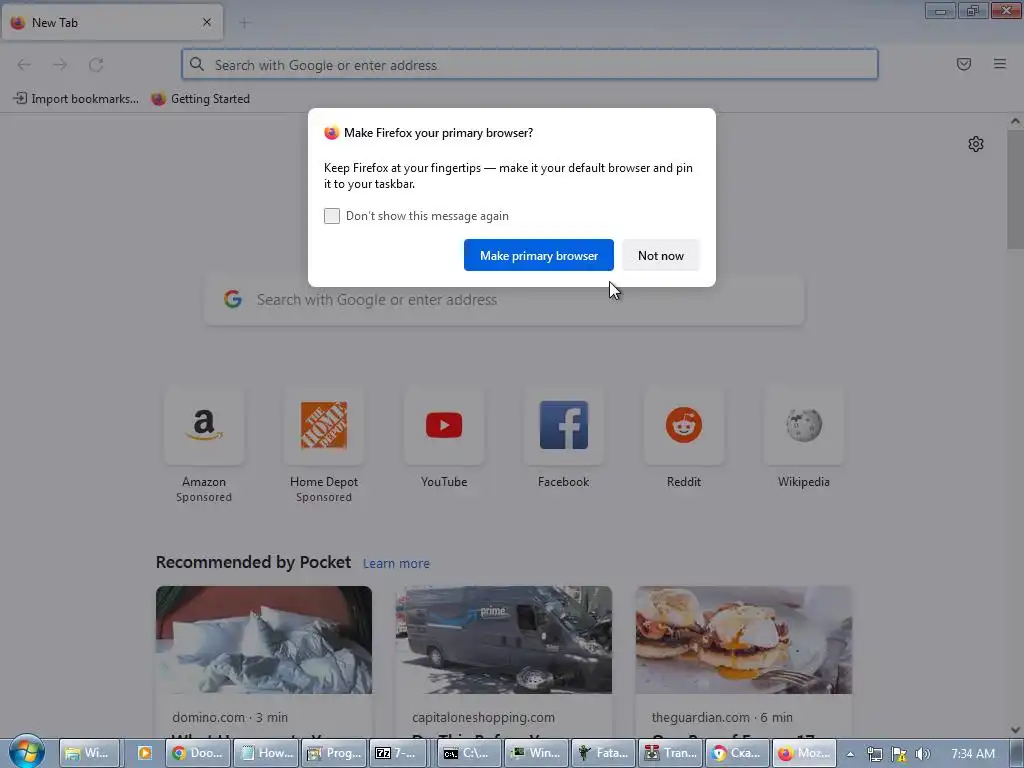Switch to the How... notepad taskbar item
1024x768 pixels.
[x=265, y=753]
